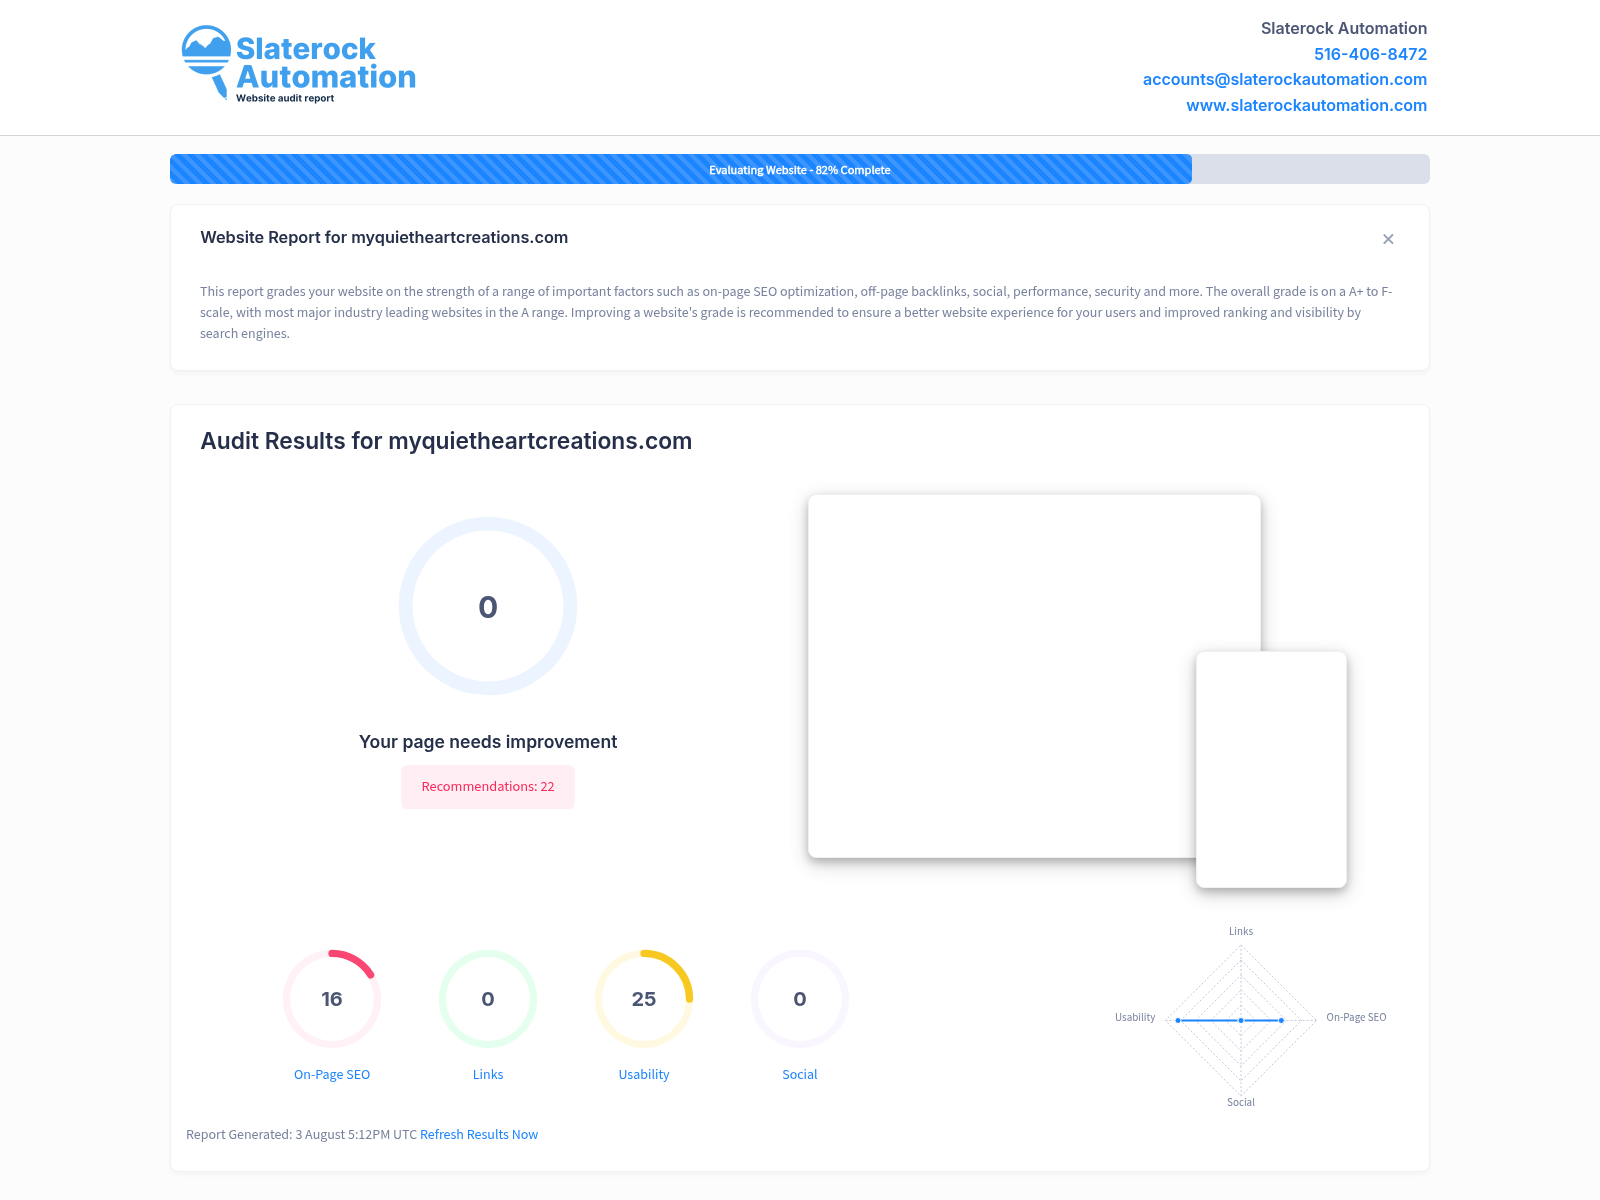Open the Social section link
1600x1200 pixels.
tap(800, 1074)
